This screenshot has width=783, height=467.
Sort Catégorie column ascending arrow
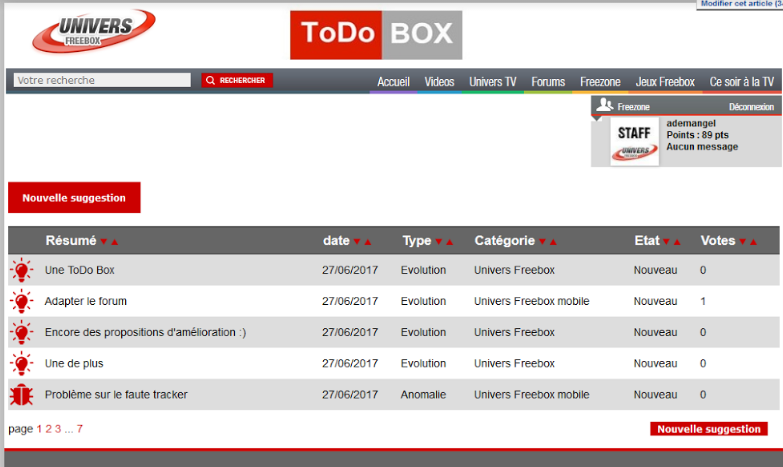pyautogui.click(x=553, y=242)
